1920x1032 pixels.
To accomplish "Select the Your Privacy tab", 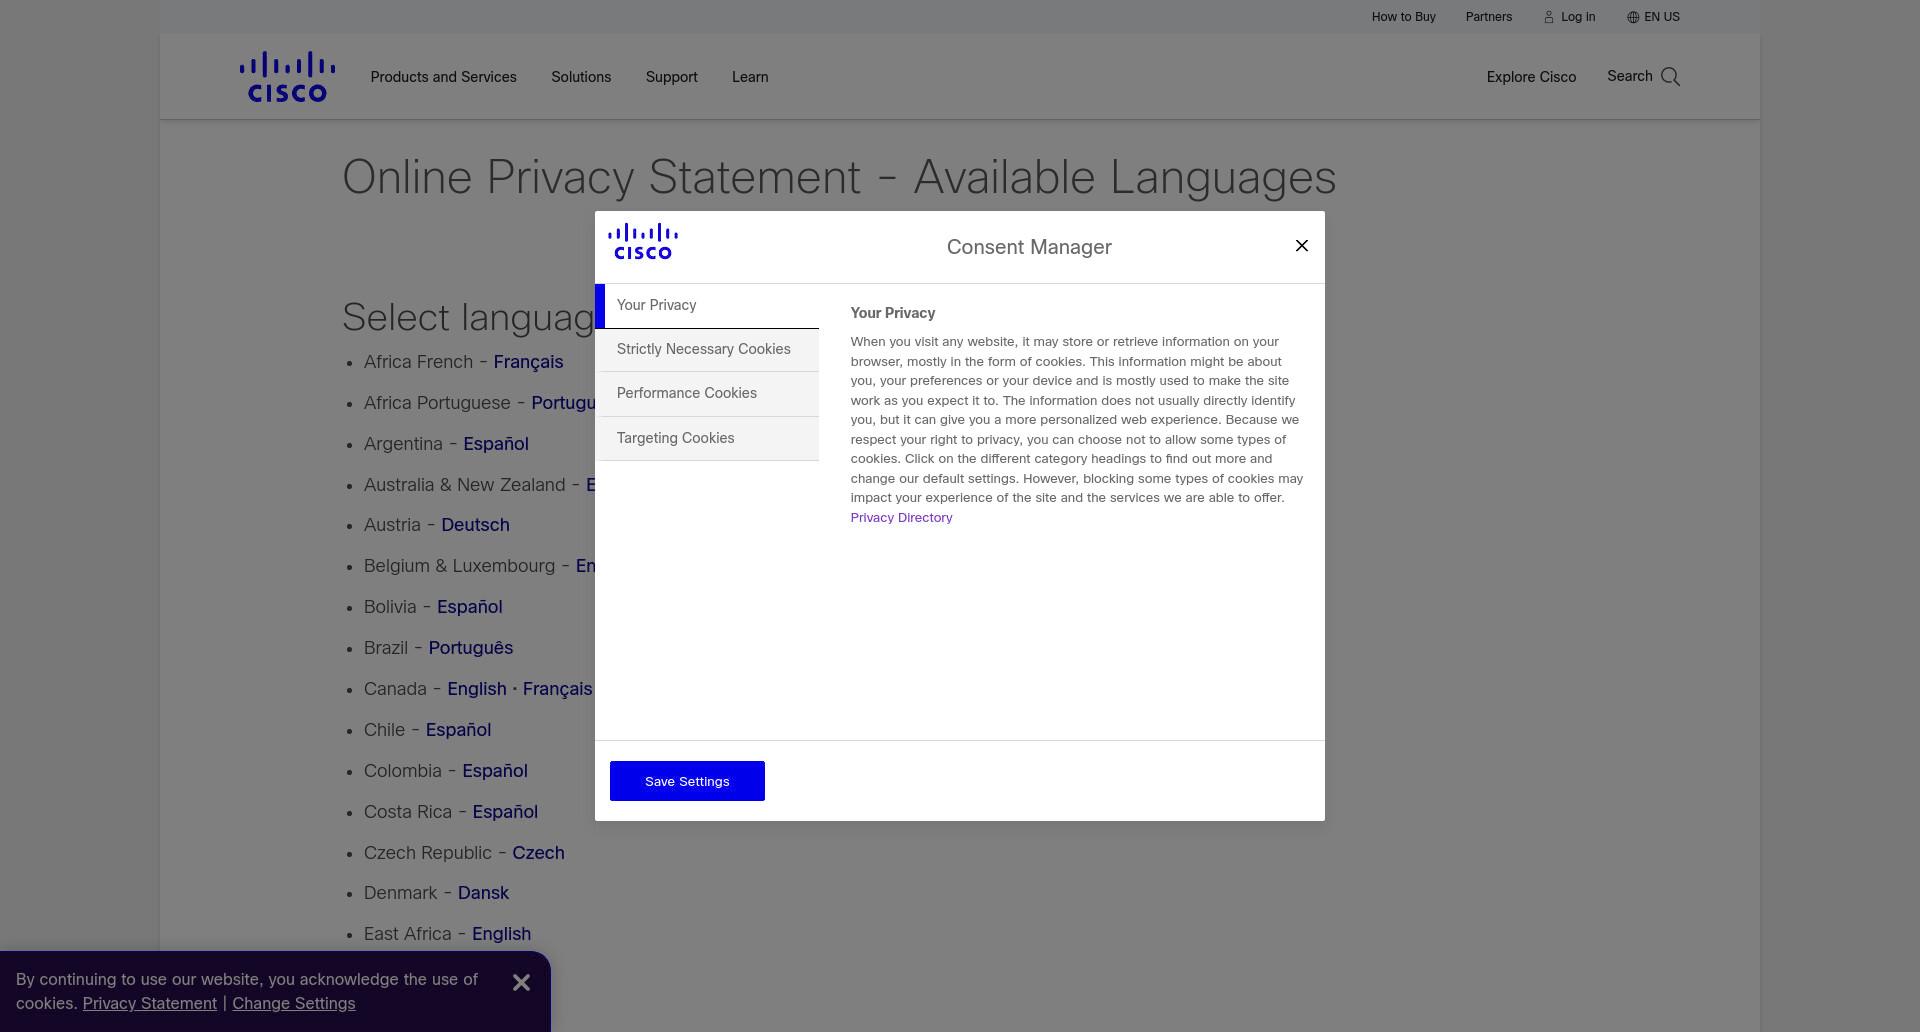I will coord(707,306).
